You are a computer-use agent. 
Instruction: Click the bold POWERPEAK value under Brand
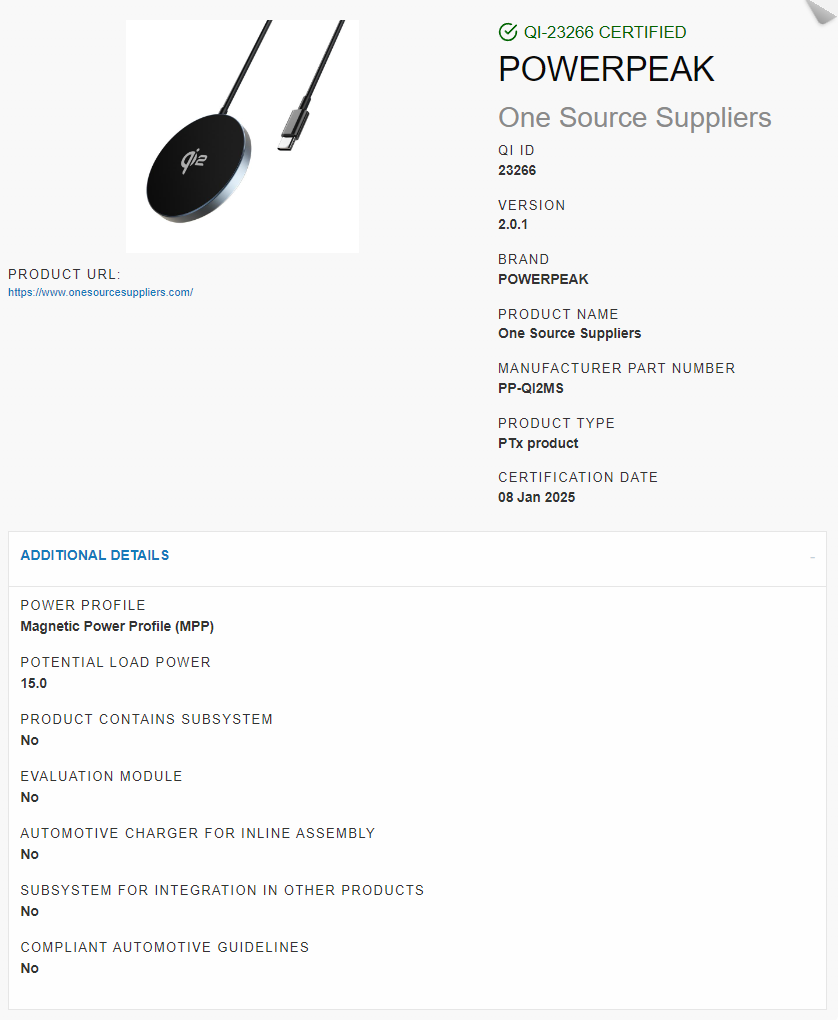click(543, 279)
